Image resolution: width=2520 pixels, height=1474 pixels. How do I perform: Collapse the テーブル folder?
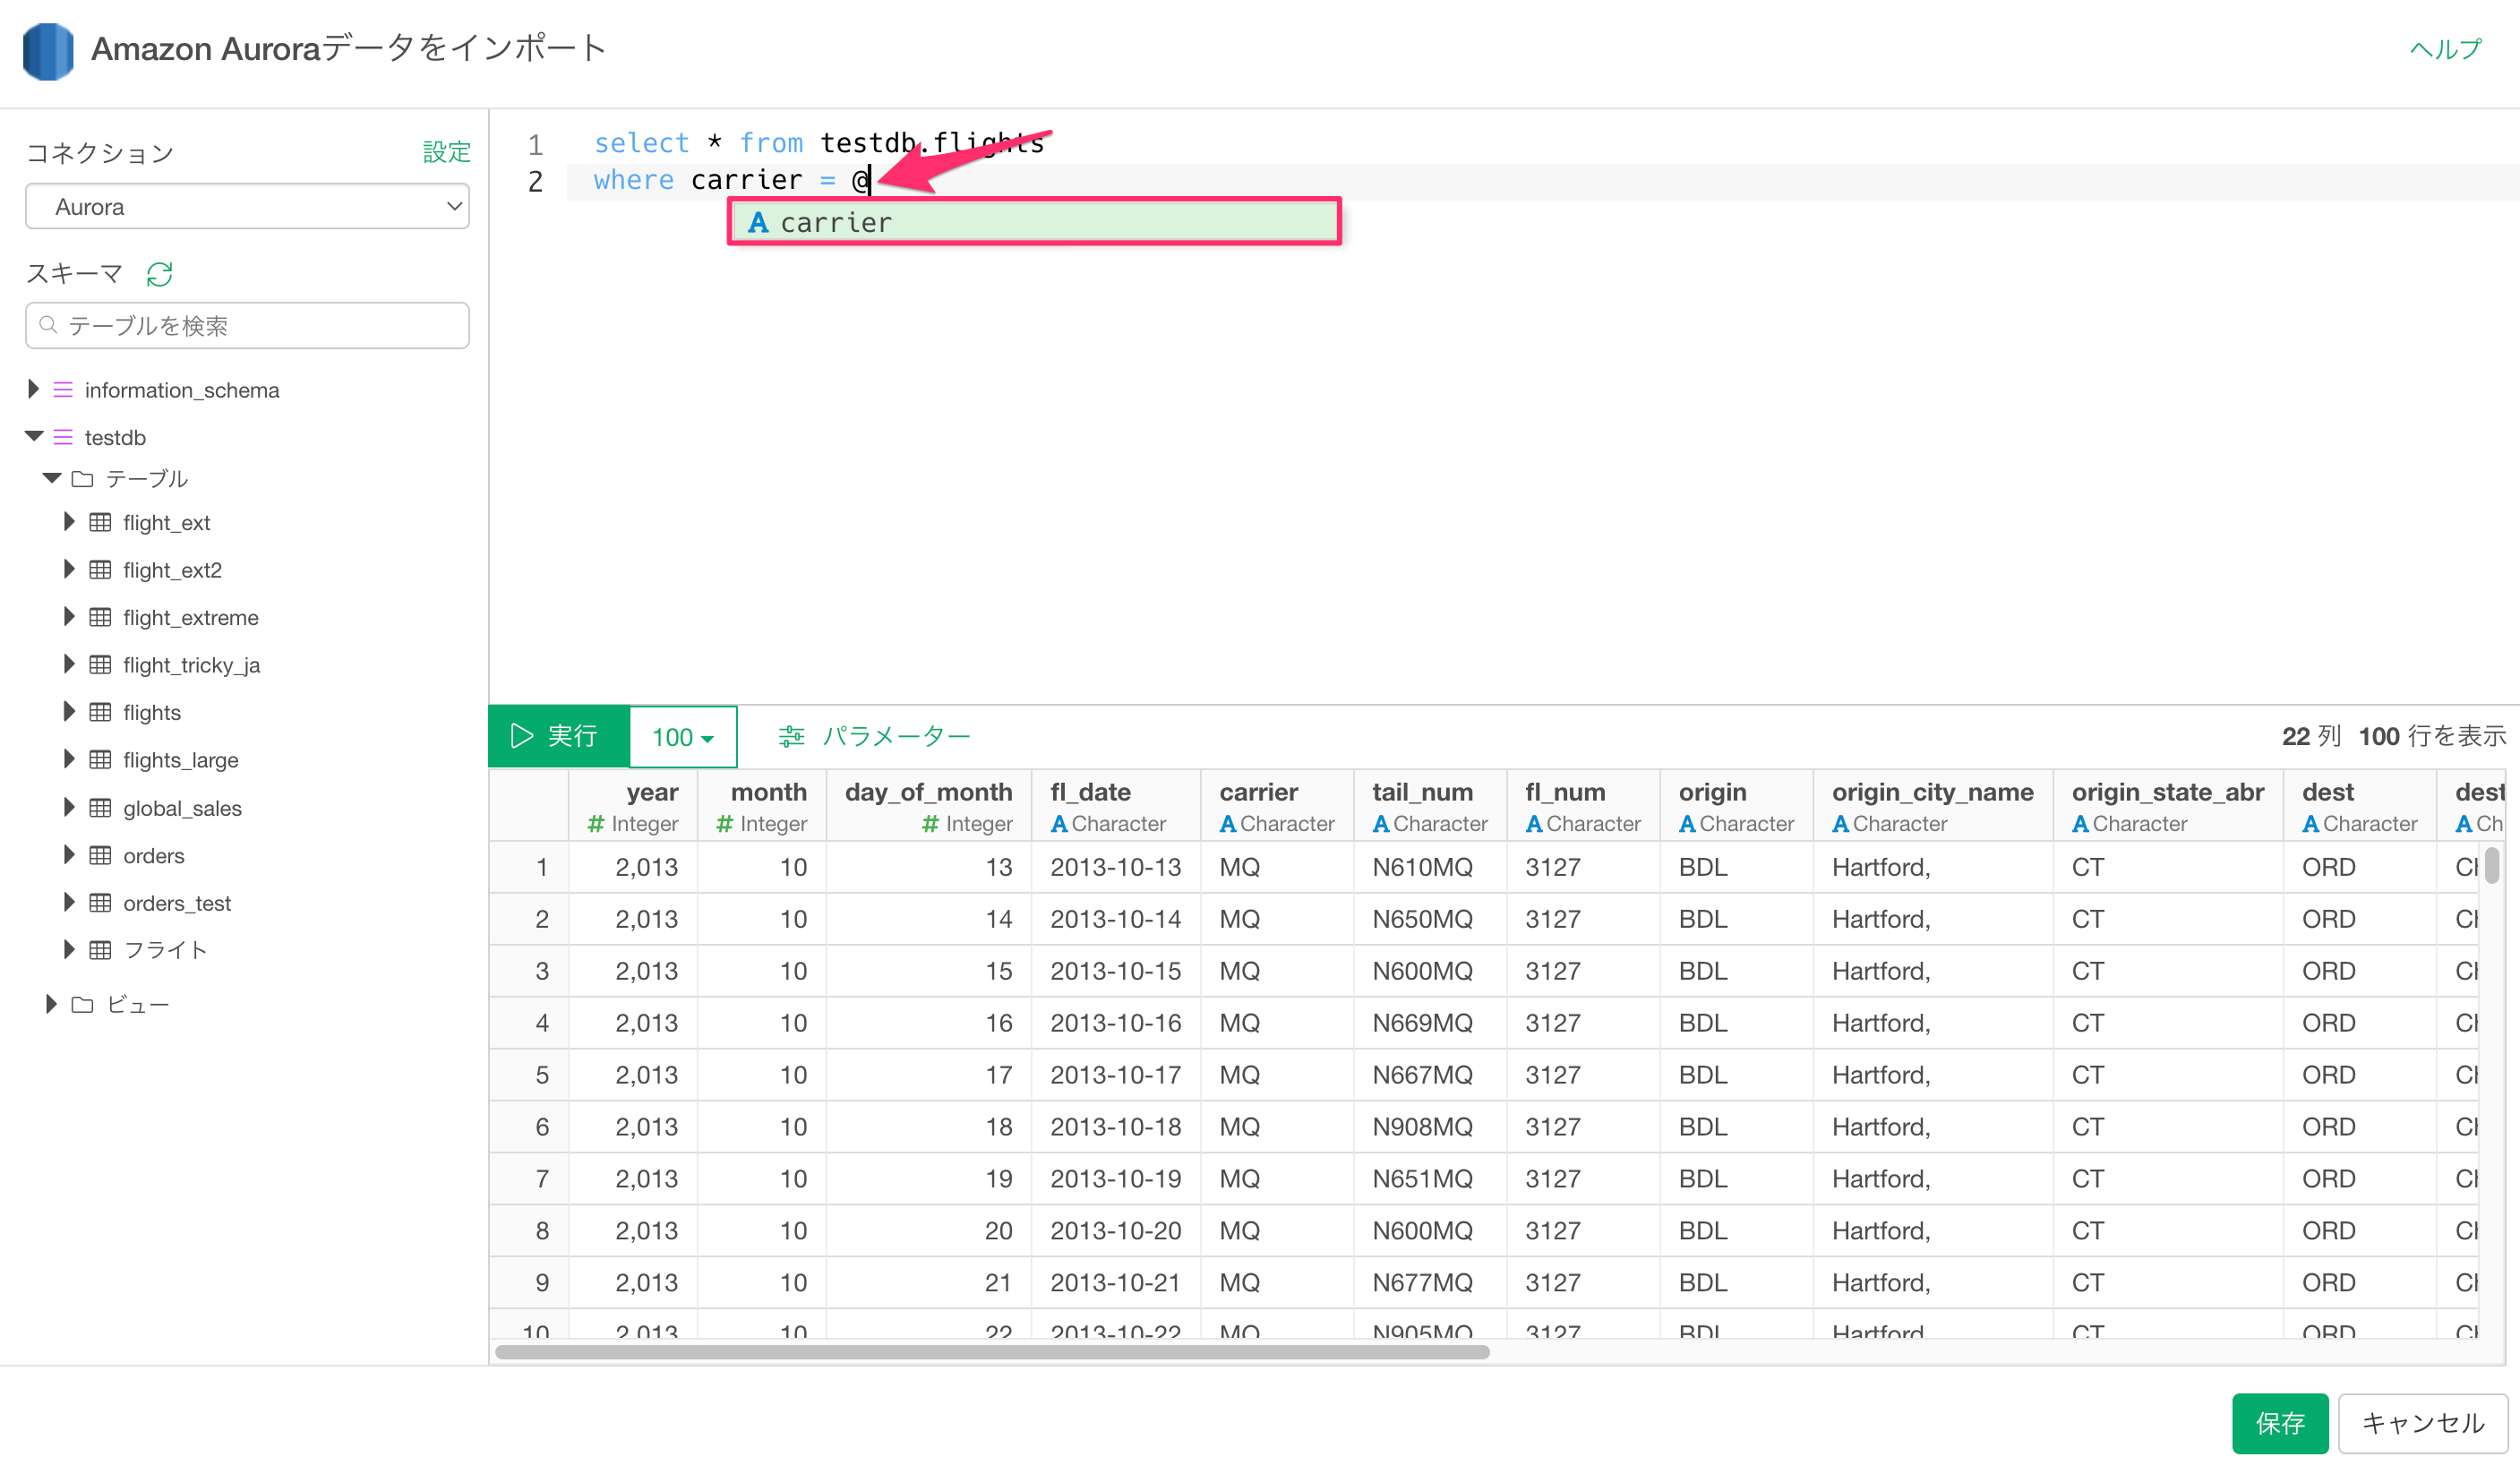coord(52,478)
